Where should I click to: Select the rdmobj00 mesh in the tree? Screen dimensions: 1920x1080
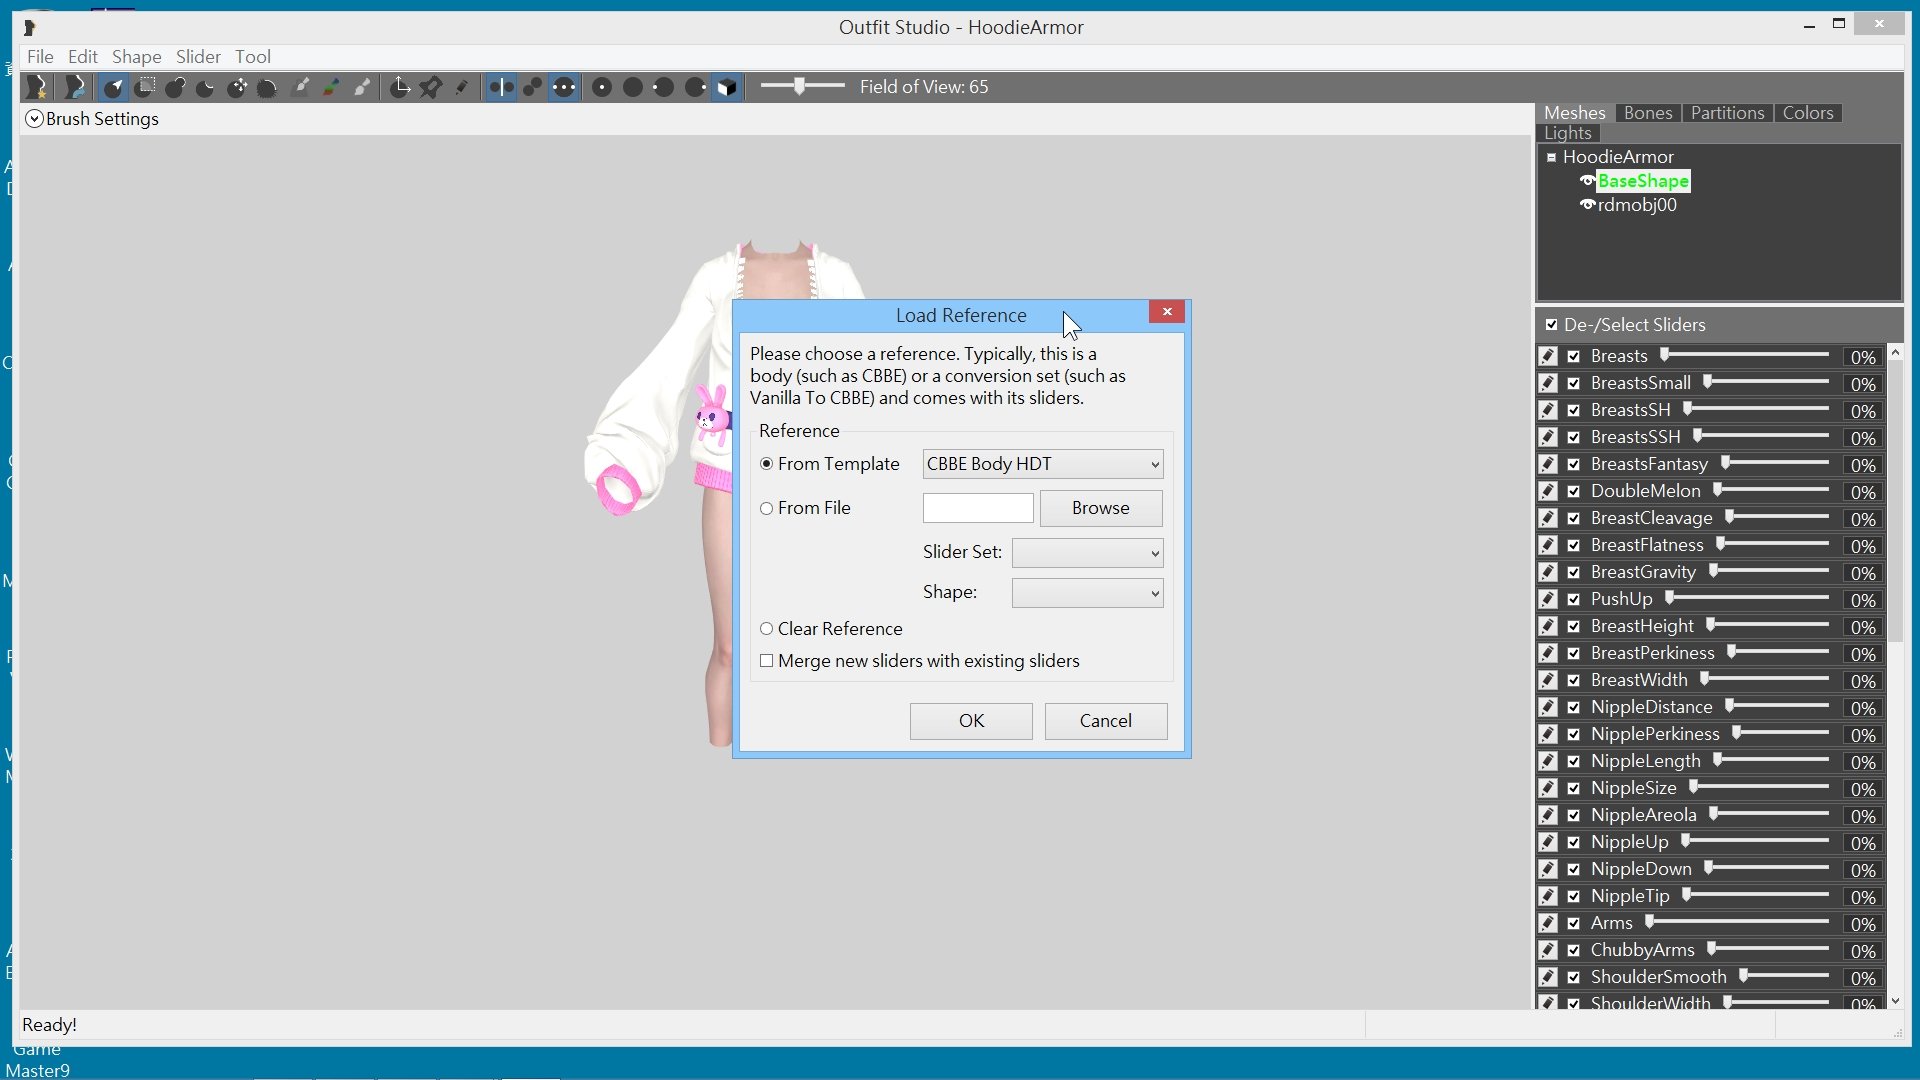coord(1637,205)
